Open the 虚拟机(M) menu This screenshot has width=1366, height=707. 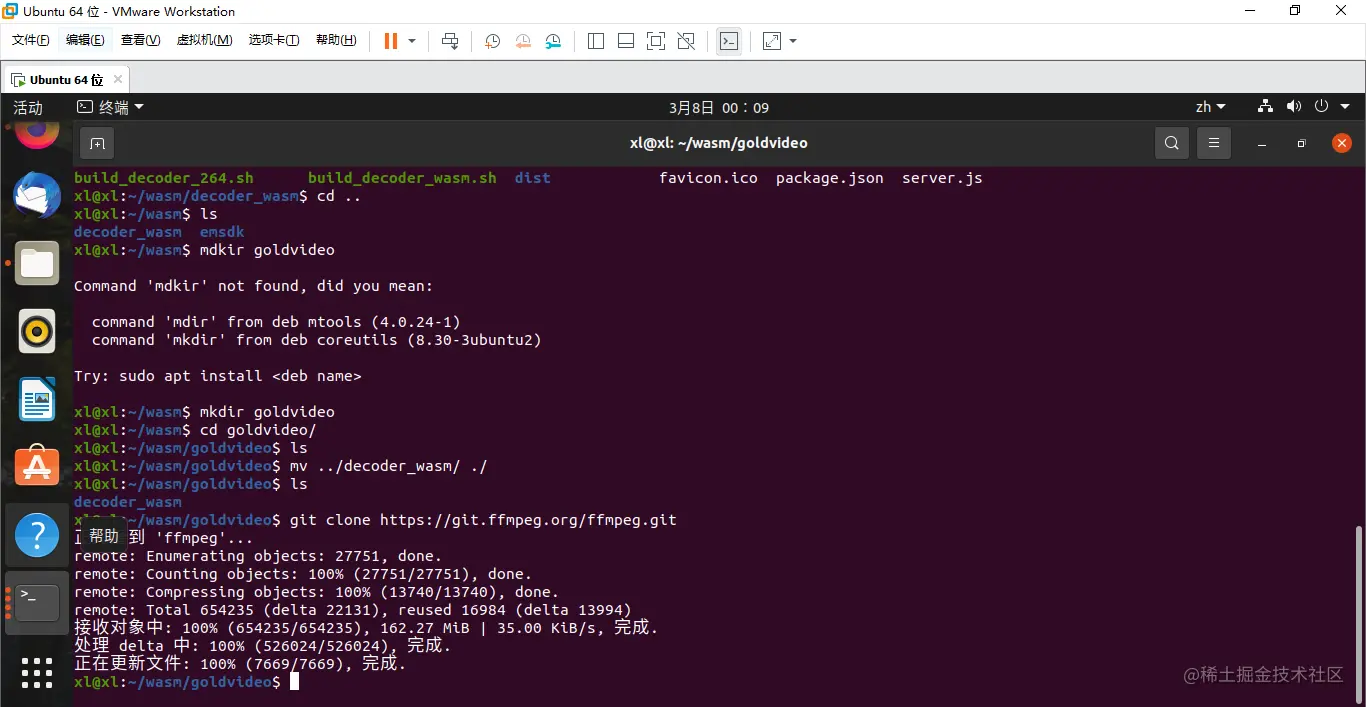[205, 41]
